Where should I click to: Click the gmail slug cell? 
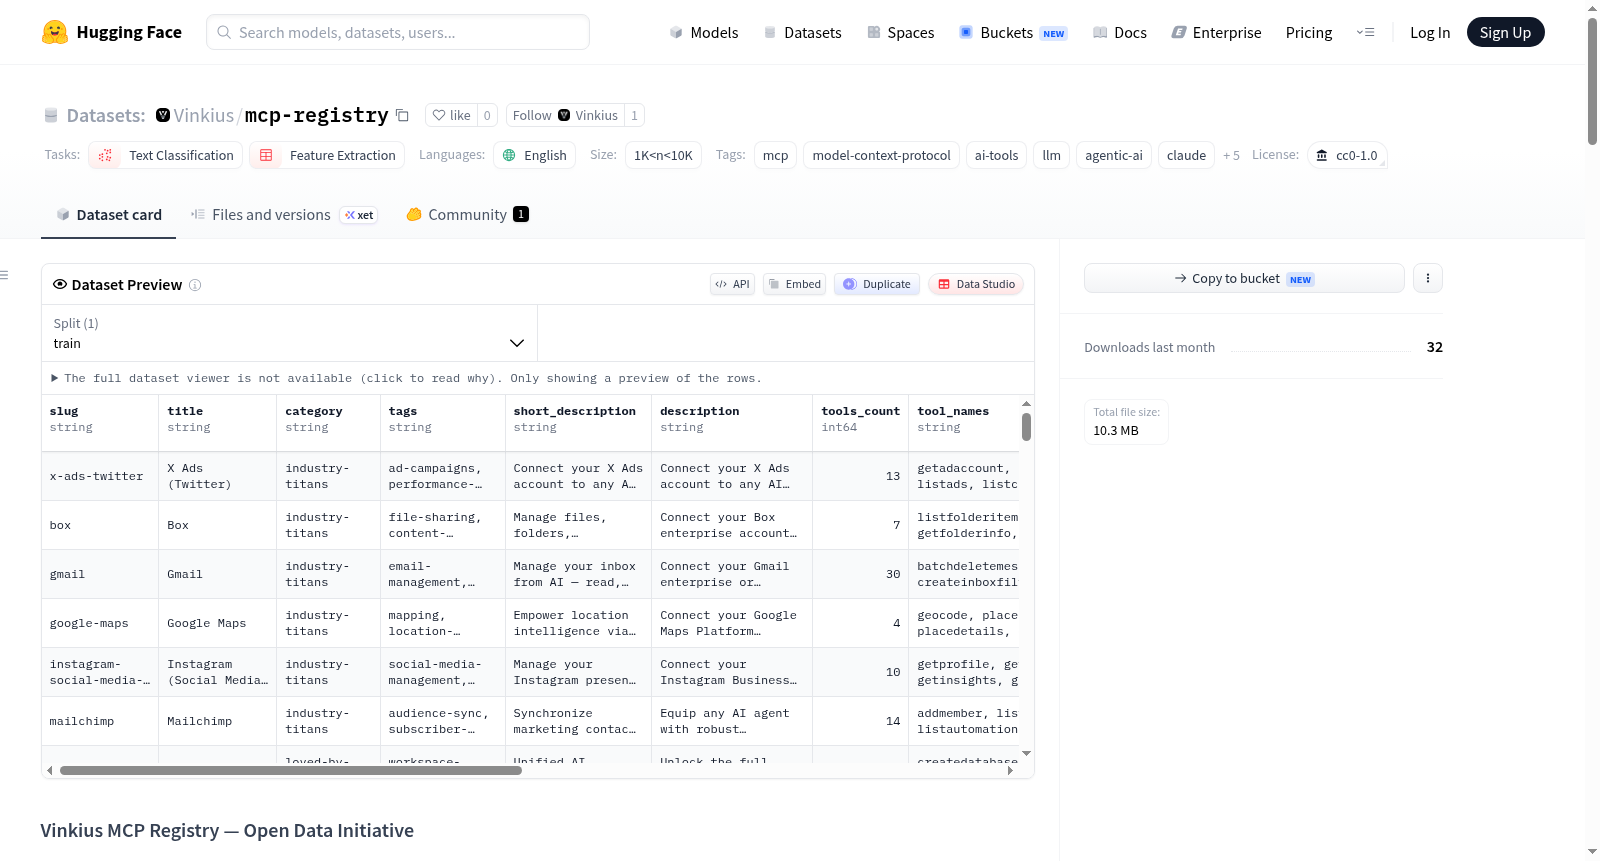100,574
